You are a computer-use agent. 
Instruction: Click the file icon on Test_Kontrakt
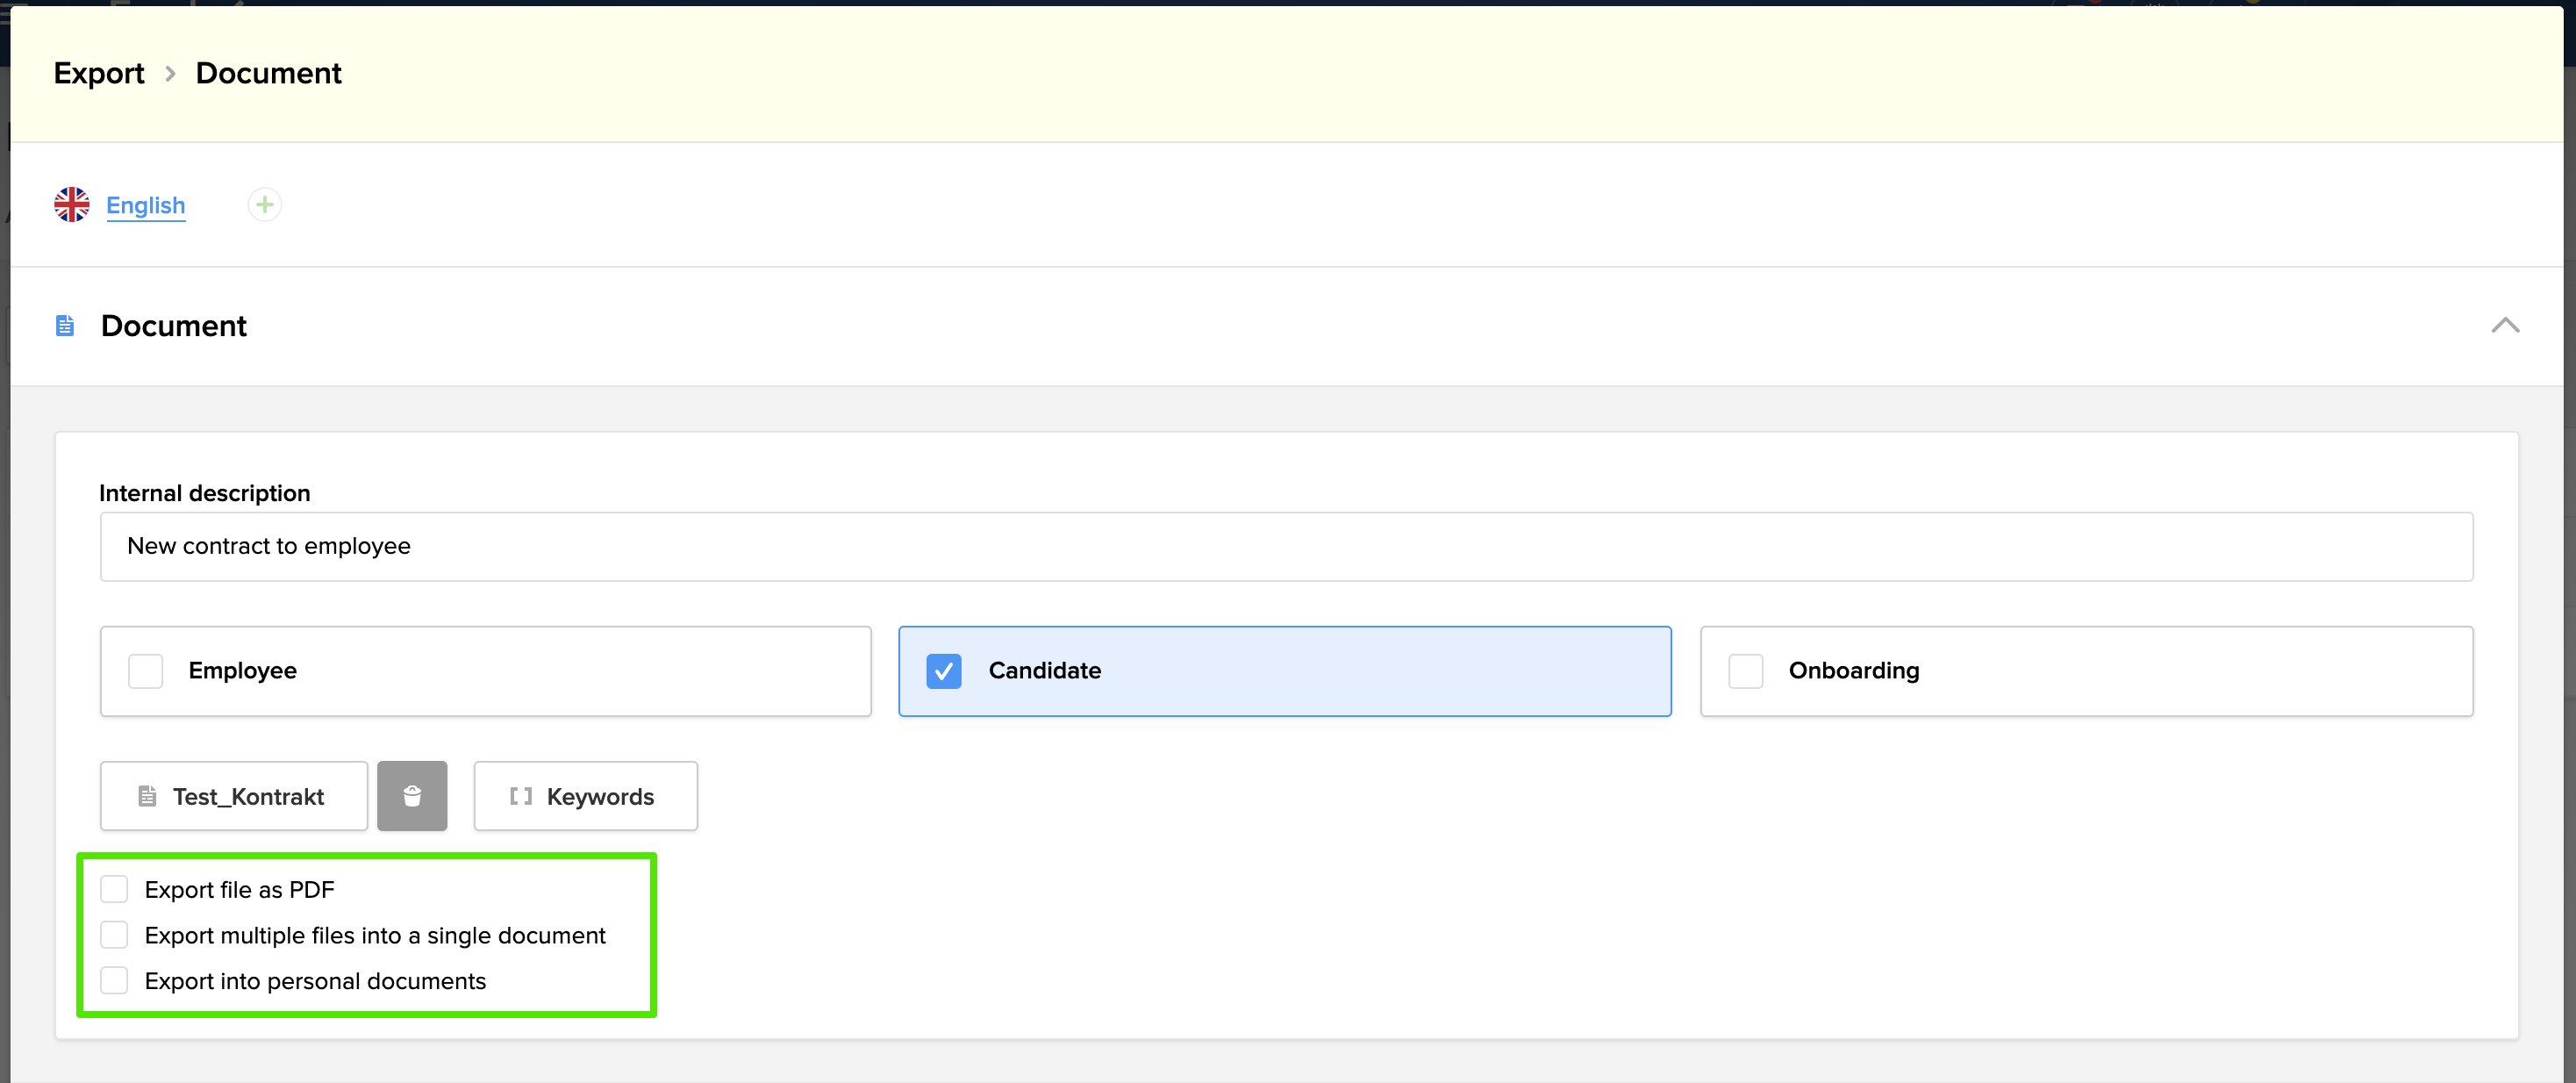point(147,796)
